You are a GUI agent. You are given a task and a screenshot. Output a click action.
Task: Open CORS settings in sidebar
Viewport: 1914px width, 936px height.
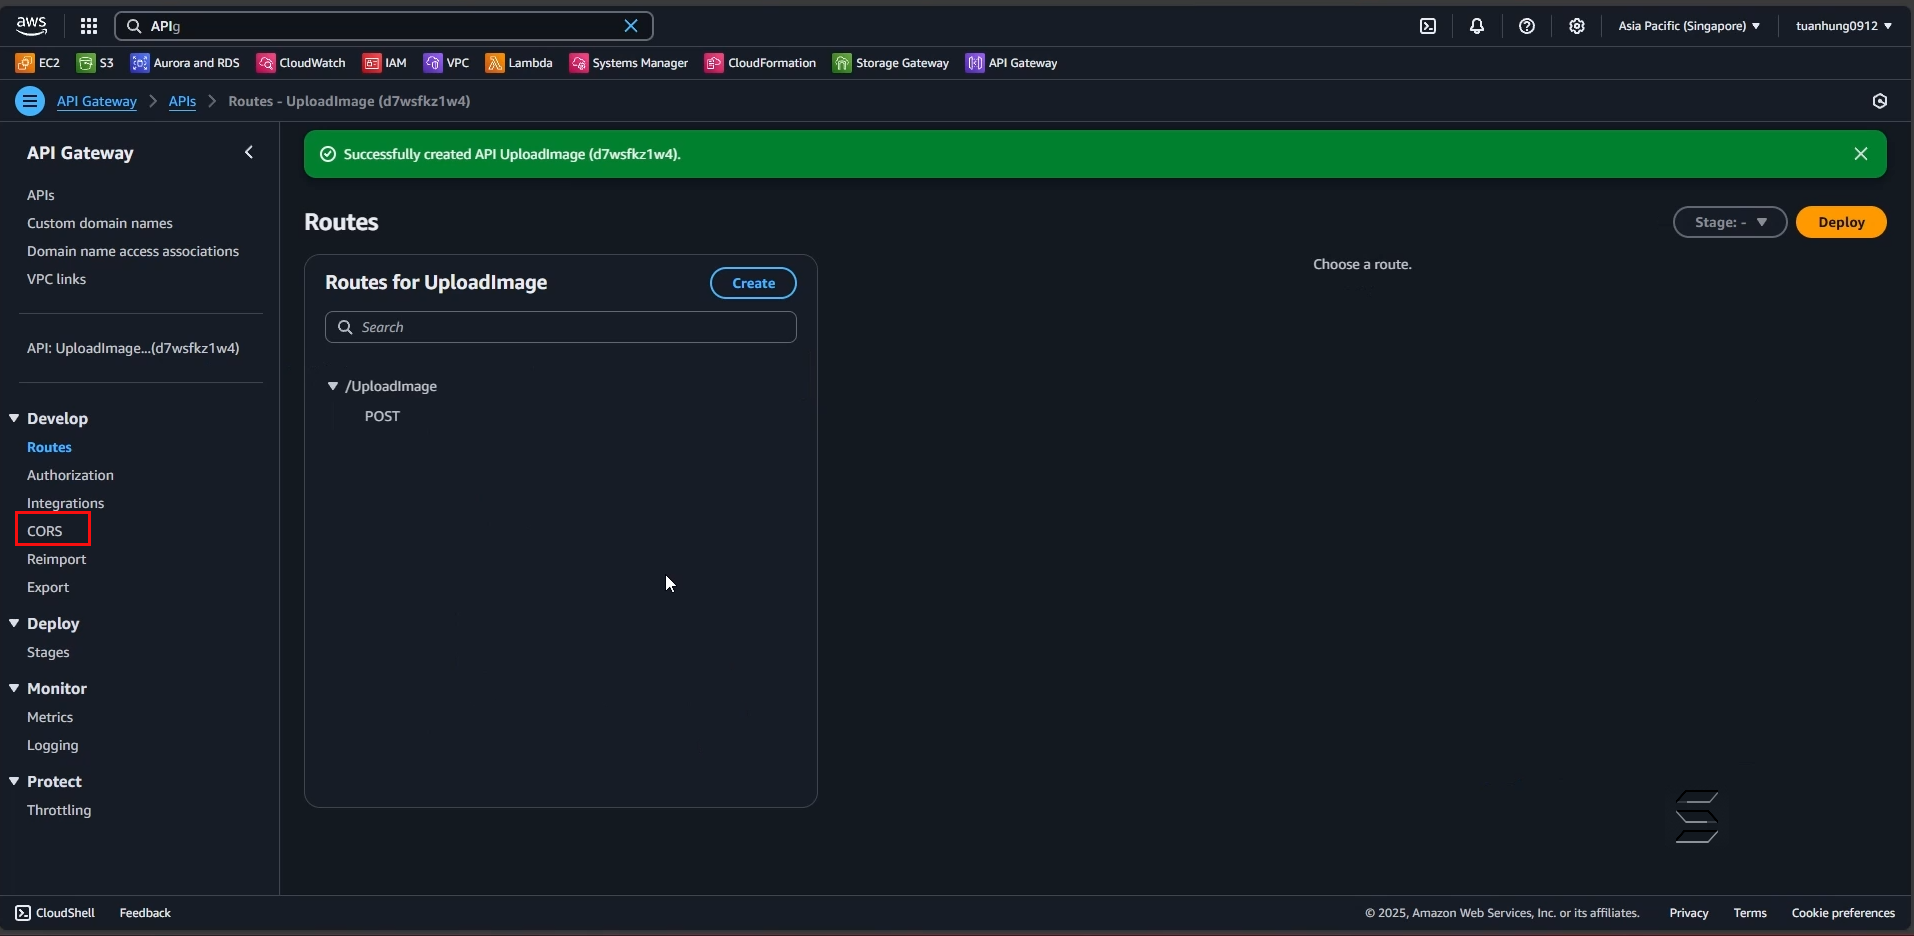tap(45, 531)
